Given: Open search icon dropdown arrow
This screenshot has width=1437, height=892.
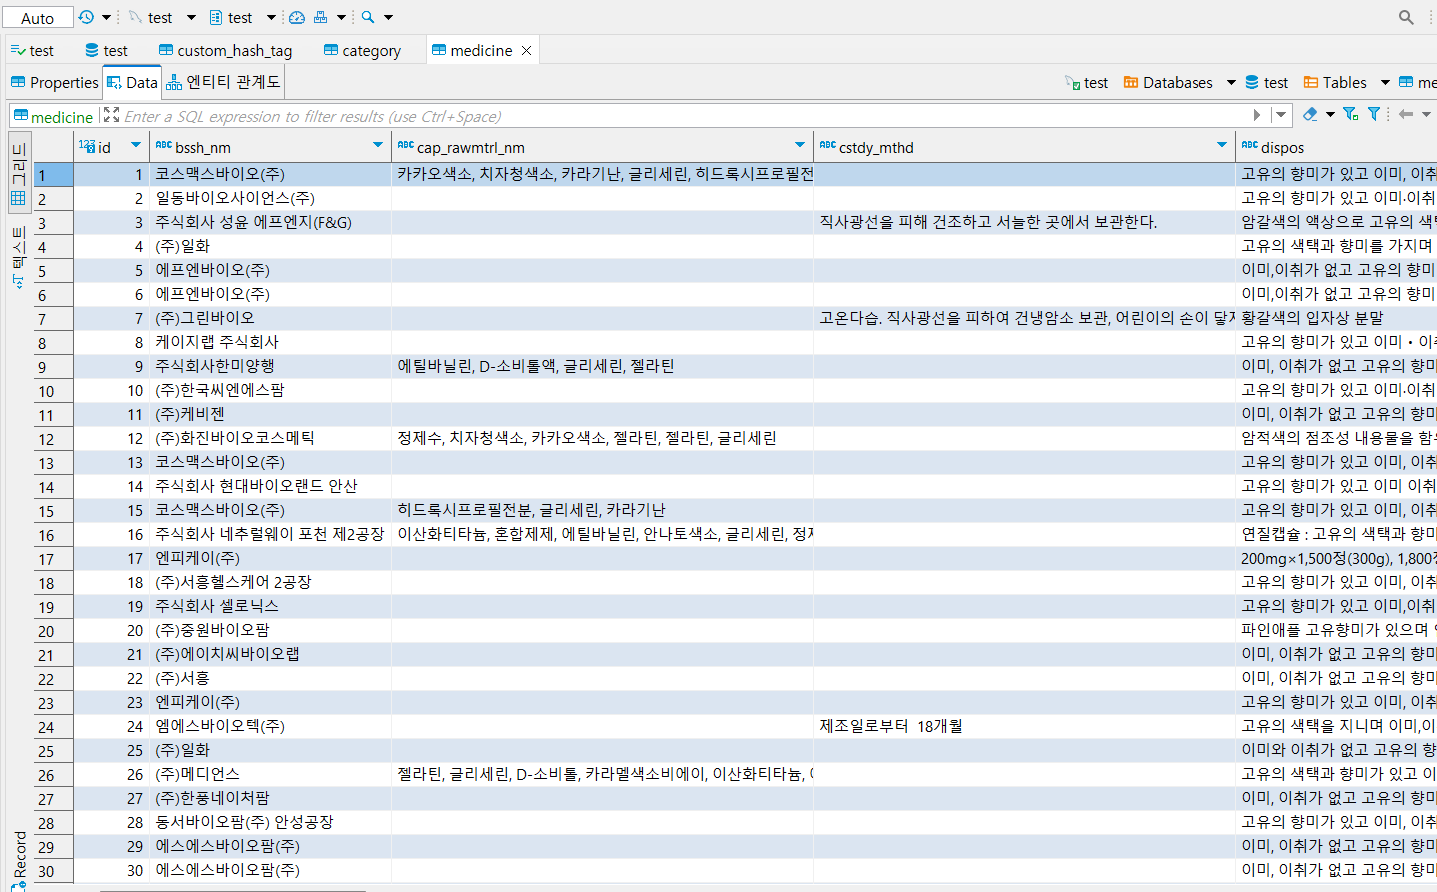Looking at the screenshot, I should click(389, 17).
